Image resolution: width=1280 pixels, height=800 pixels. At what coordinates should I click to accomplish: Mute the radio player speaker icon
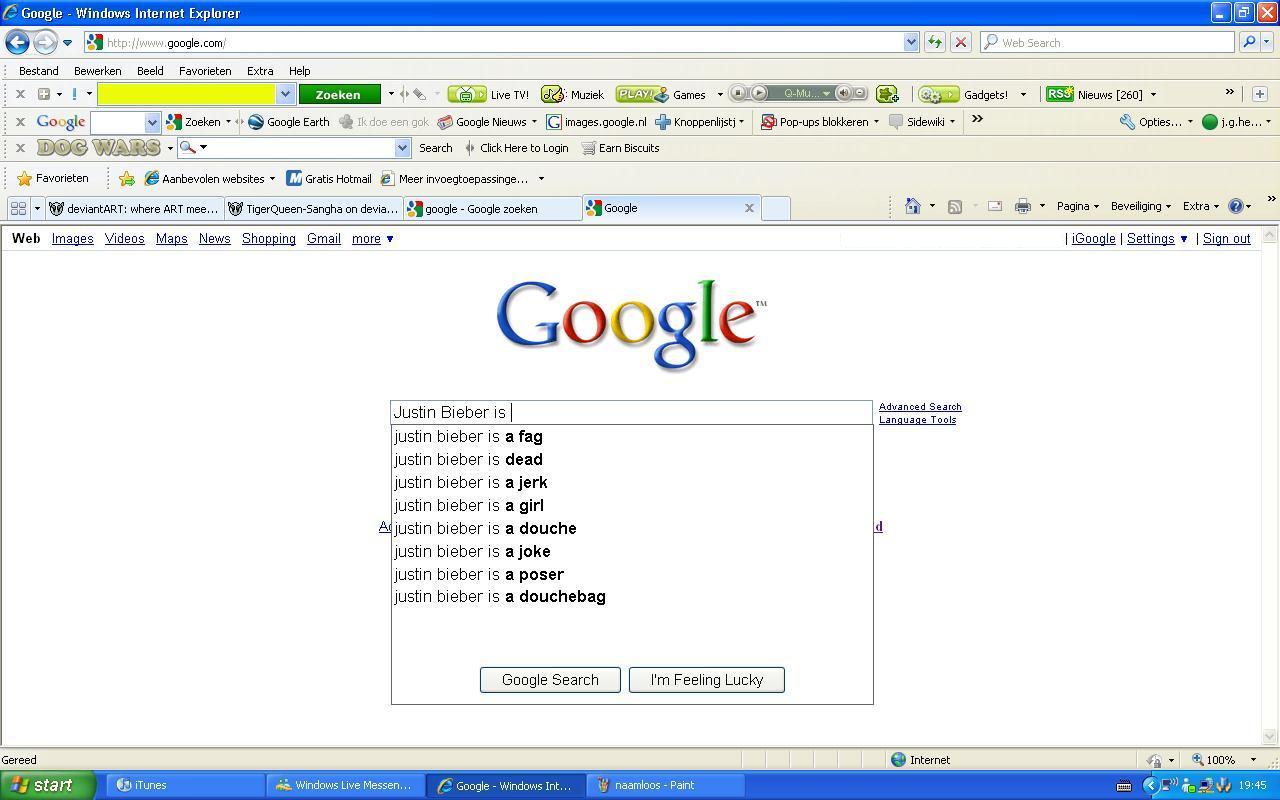tap(843, 93)
